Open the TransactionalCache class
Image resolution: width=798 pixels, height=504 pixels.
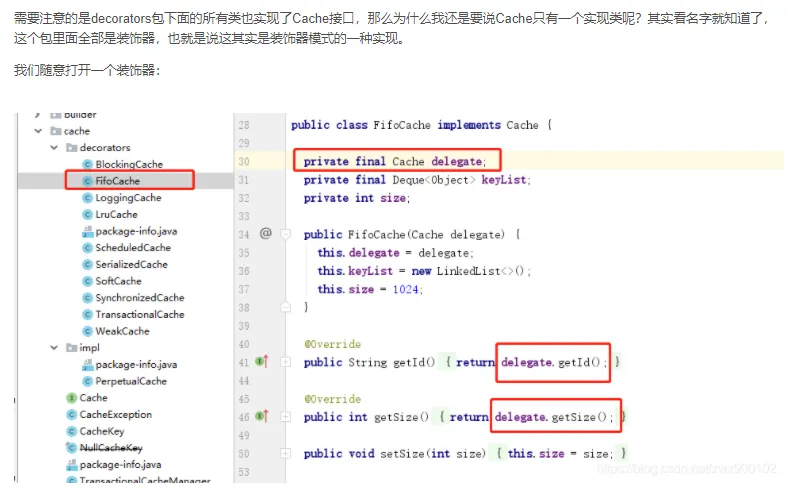pos(140,315)
